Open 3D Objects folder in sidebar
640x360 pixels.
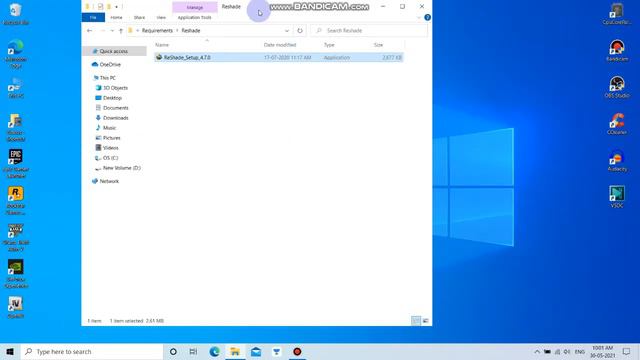pos(116,88)
